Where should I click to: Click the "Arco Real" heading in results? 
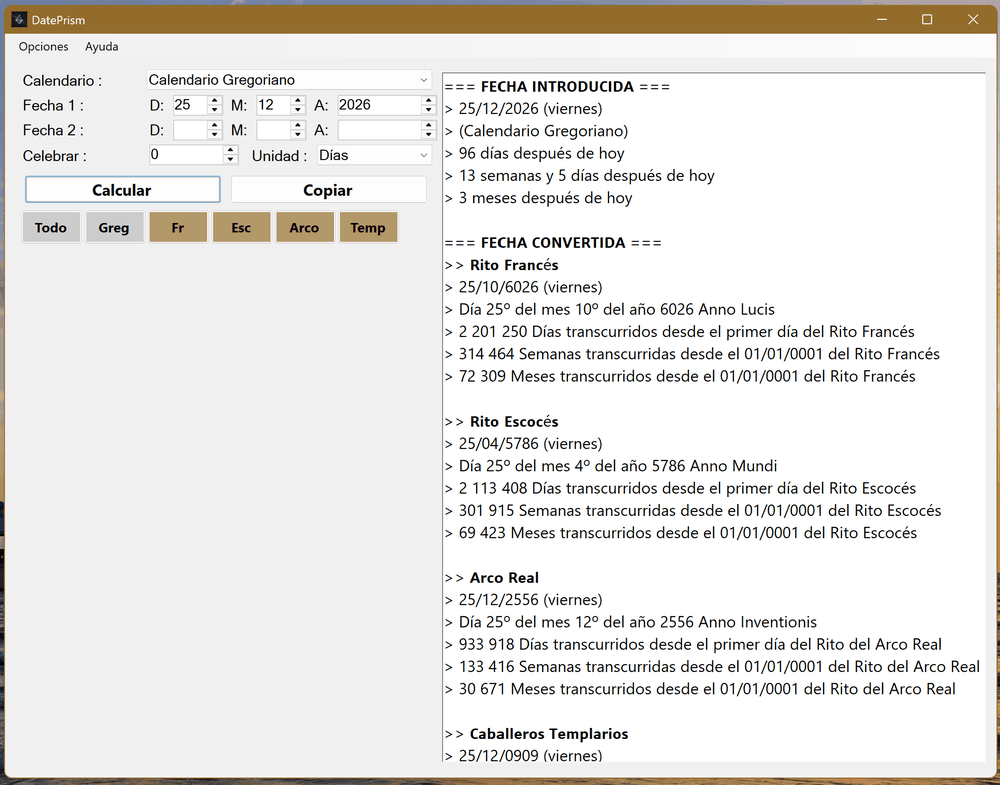(x=504, y=578)
